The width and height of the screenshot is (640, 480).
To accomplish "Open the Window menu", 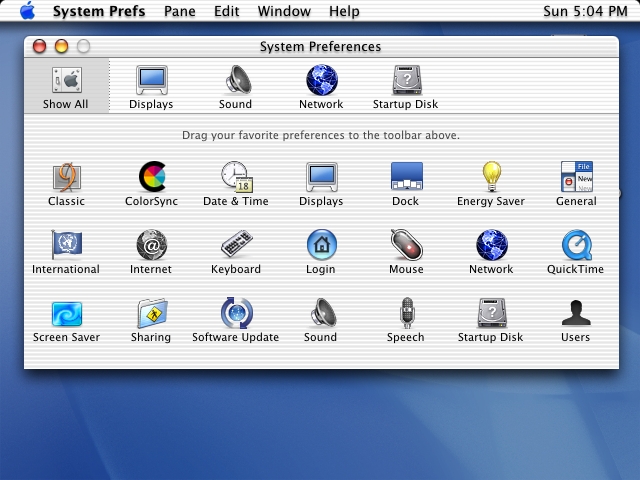I will [284, 11].
